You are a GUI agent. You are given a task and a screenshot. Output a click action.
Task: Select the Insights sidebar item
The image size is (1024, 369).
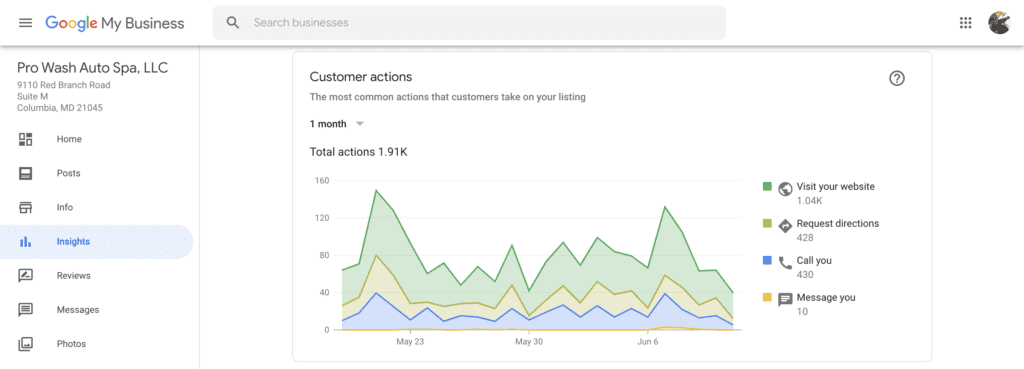tap(97, 242)
